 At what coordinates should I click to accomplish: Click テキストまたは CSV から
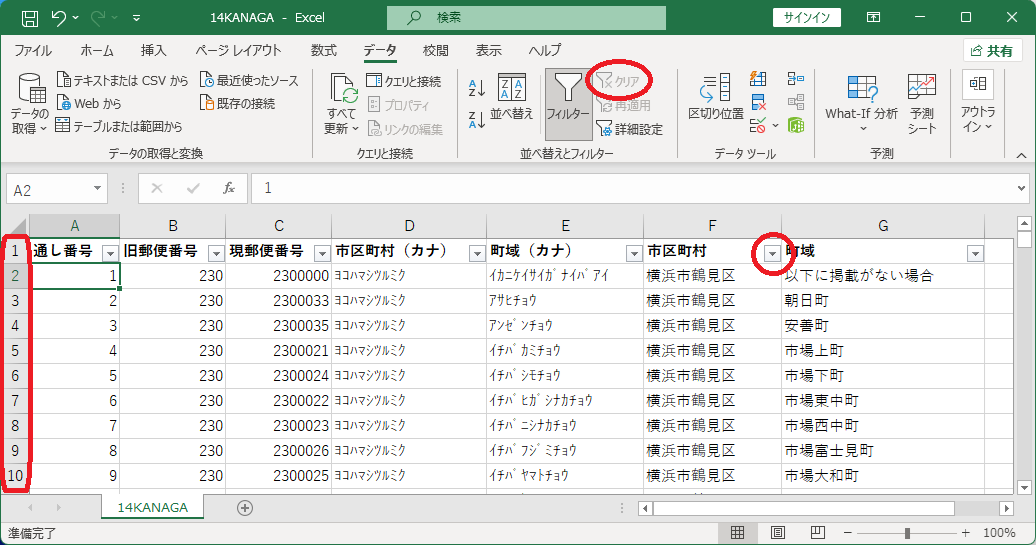[x=123, y=81]
